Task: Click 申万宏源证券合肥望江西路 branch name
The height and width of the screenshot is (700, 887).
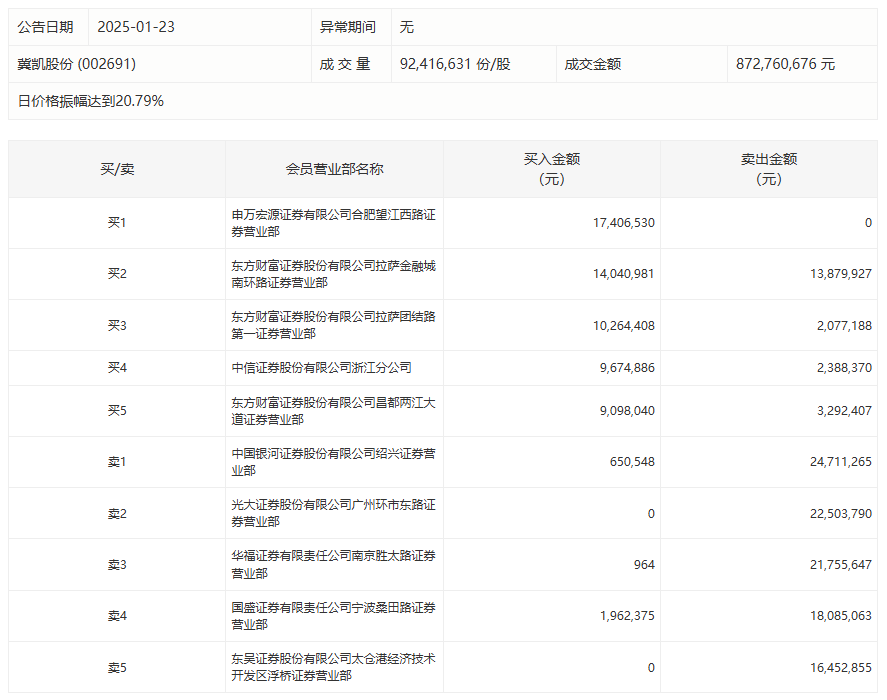Action: tap(333, 223)
